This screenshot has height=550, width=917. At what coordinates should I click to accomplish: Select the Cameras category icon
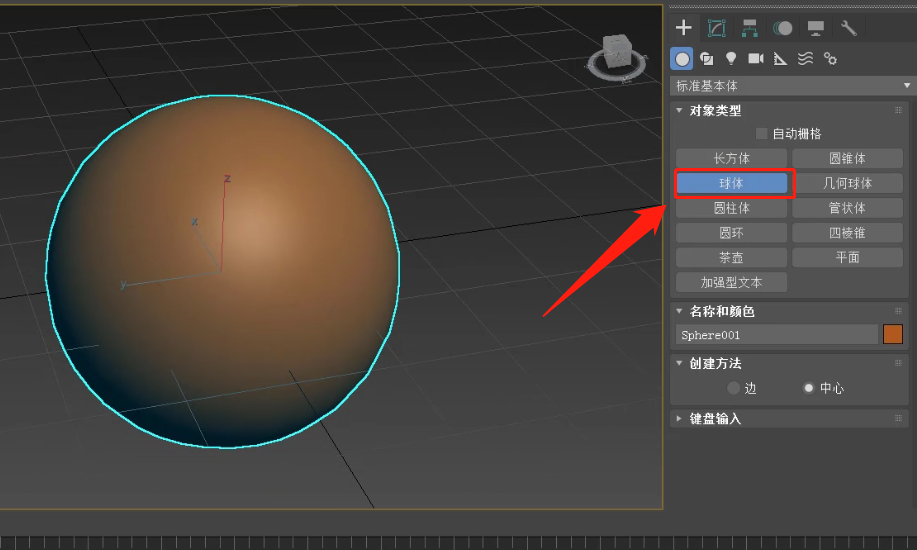(x=756, y=59)
